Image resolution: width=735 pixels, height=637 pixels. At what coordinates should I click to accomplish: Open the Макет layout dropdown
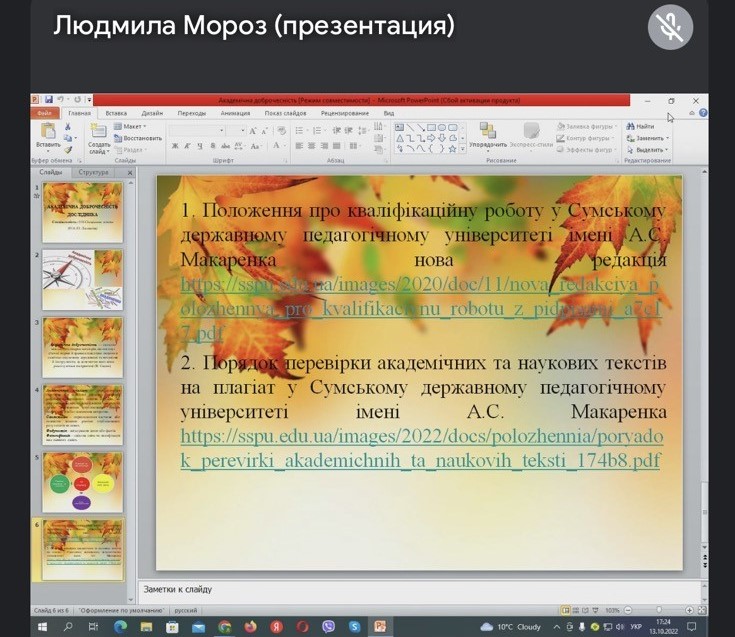pyautogui.click(x=131, y=127)
